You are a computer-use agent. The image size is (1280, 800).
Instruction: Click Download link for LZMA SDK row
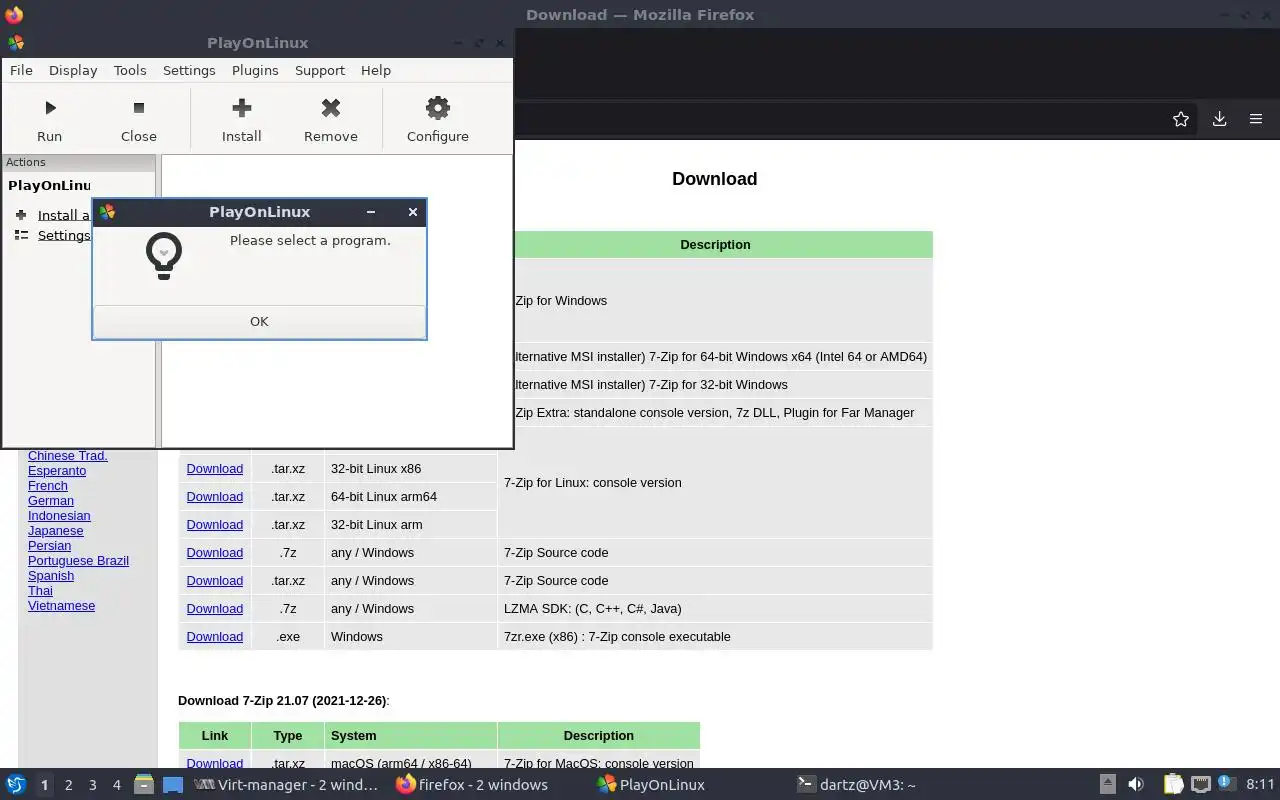click(214, 608)
